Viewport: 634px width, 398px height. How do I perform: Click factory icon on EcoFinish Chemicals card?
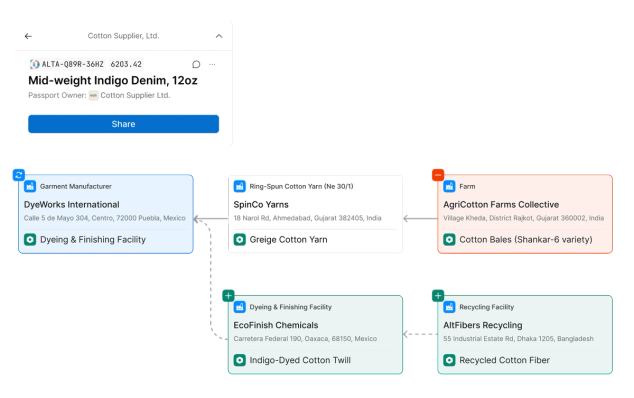click(x=240, y=307)
